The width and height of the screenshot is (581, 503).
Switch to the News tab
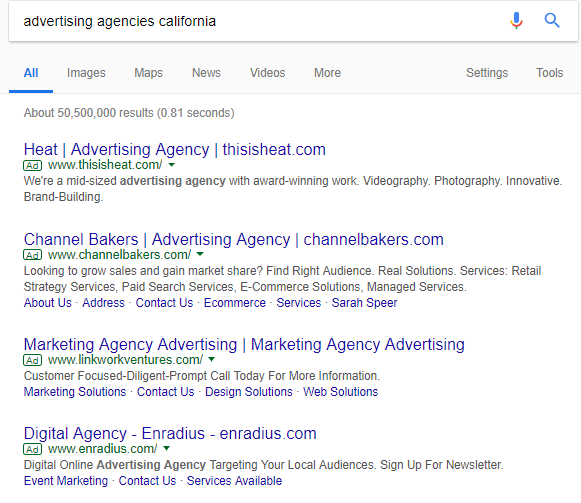206,73
